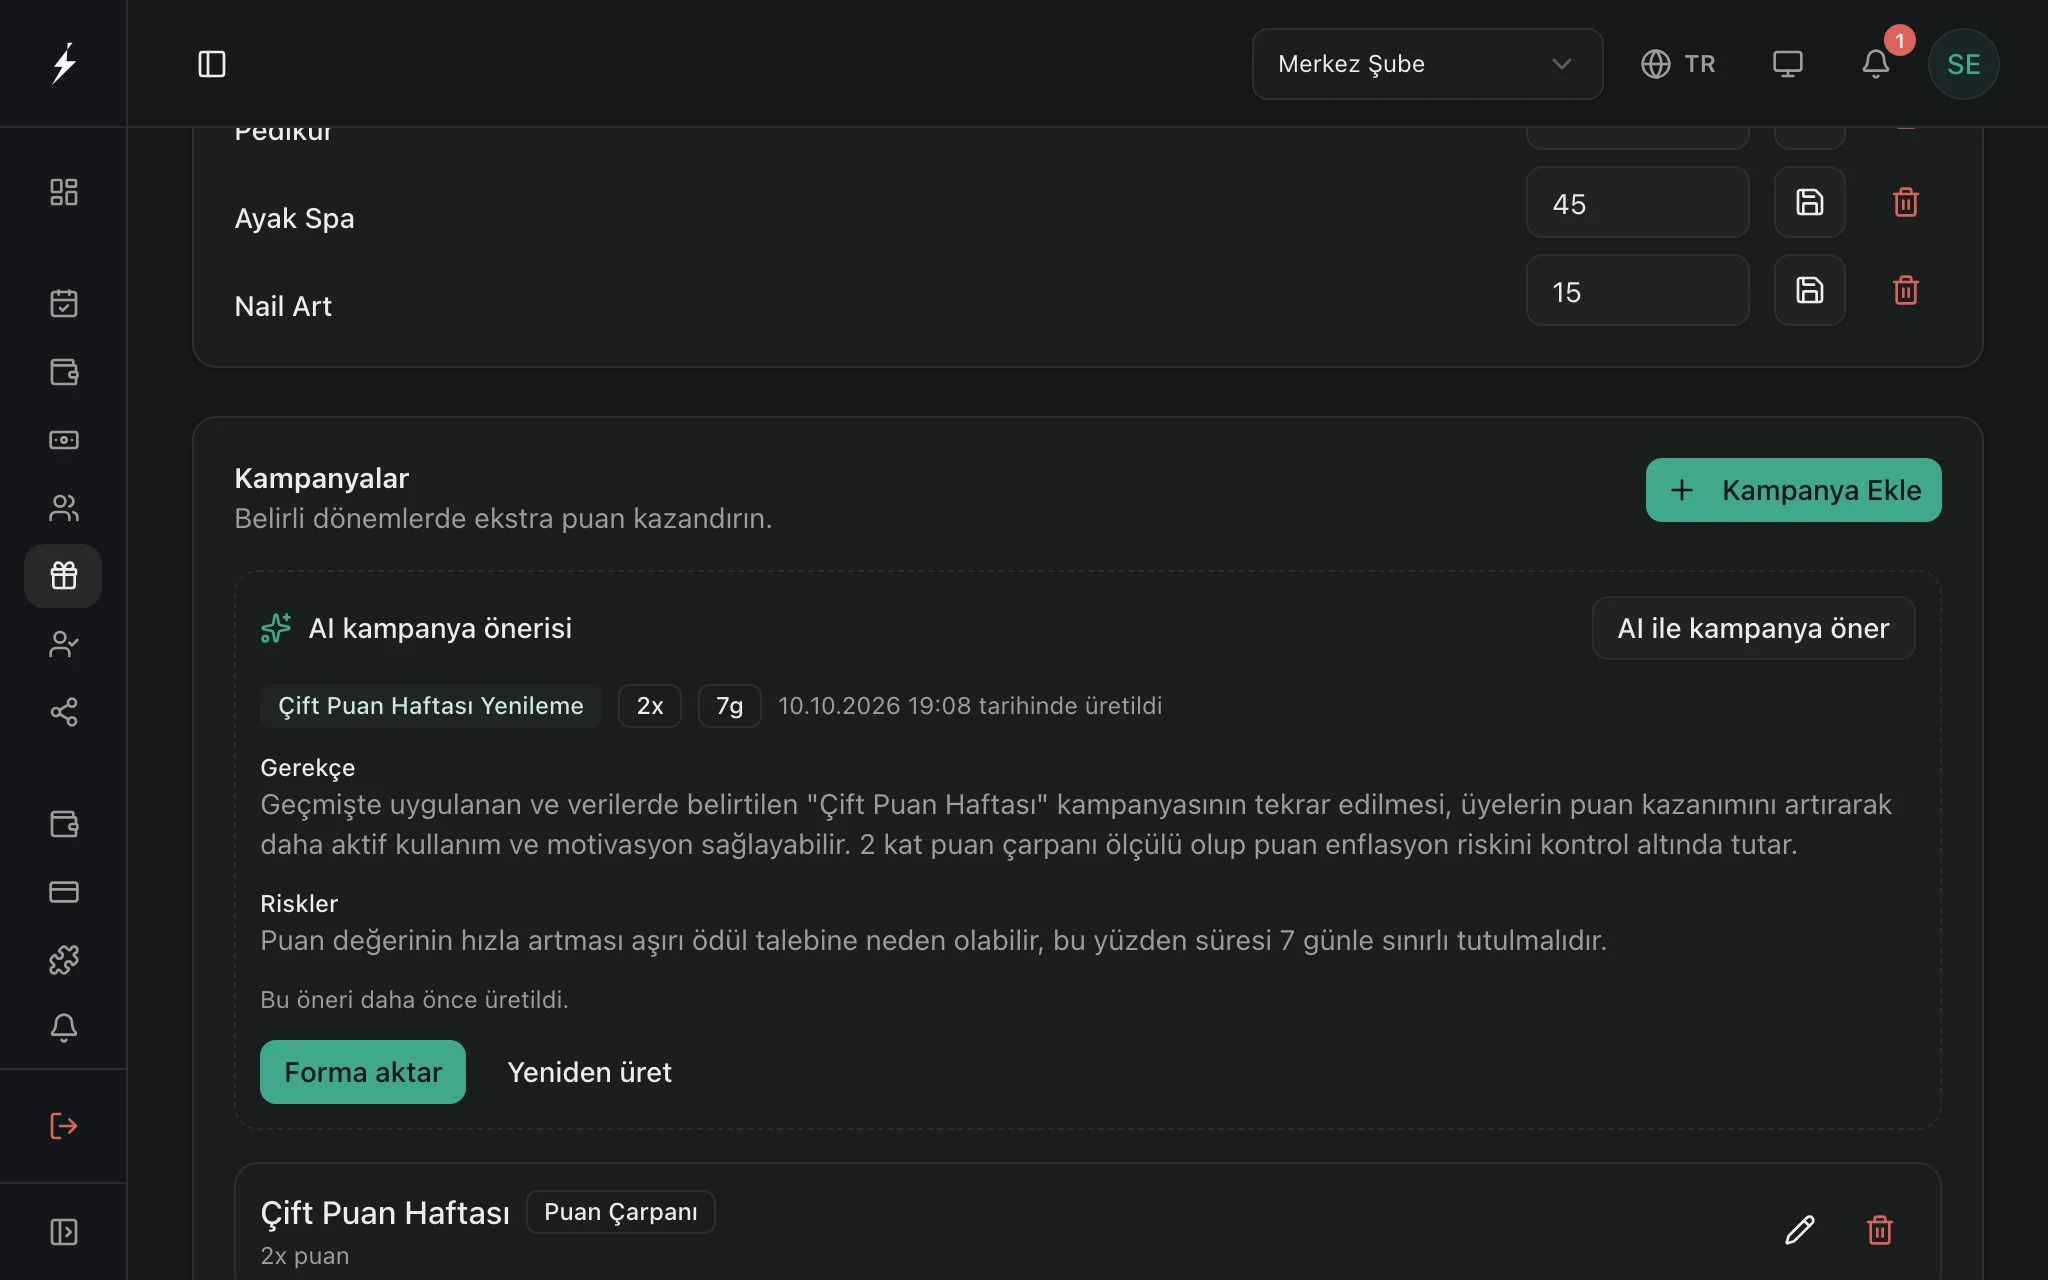2048x1280 pixels.
Task: Open the SE user avatar menu
Action: [x=1963, y=64]
